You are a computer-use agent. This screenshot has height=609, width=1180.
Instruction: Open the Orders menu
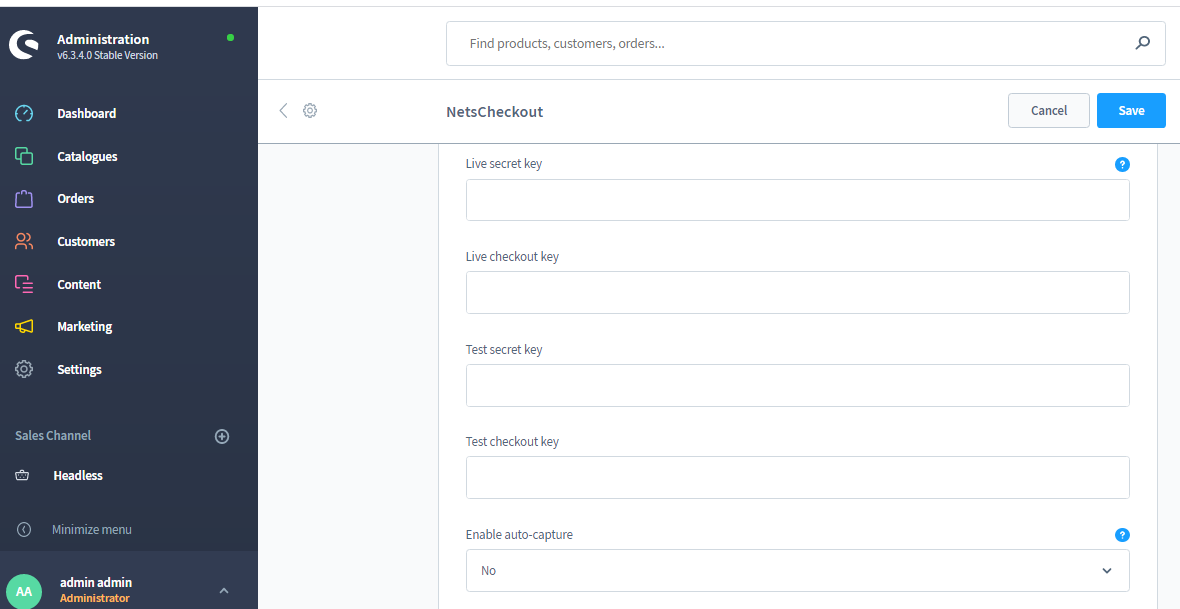(x=75, y=199)
